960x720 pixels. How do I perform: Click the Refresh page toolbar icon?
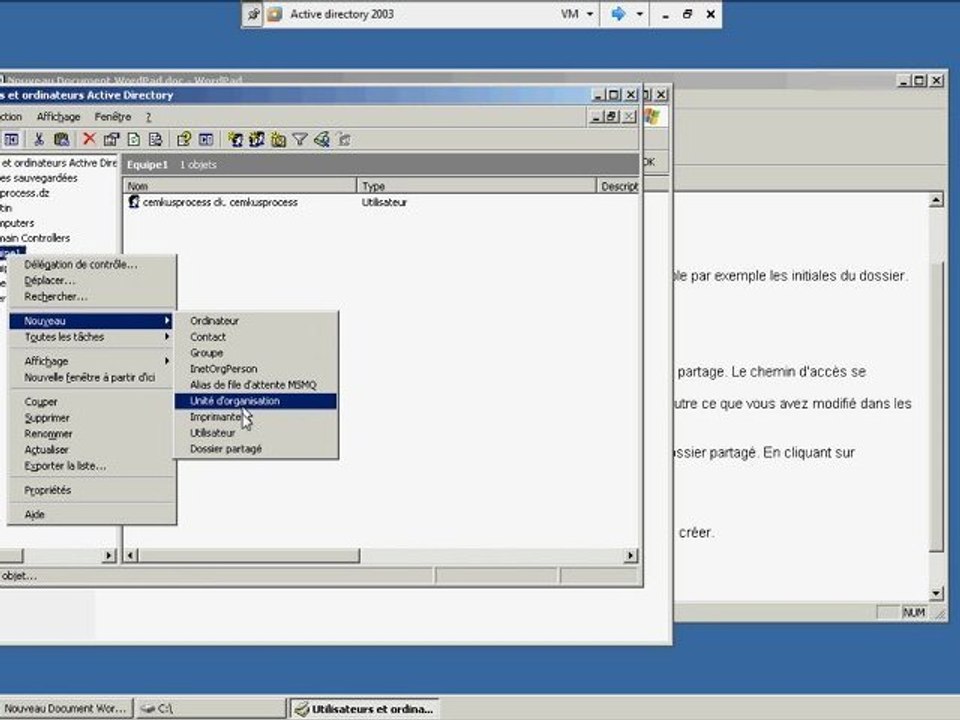coord(133,140)
